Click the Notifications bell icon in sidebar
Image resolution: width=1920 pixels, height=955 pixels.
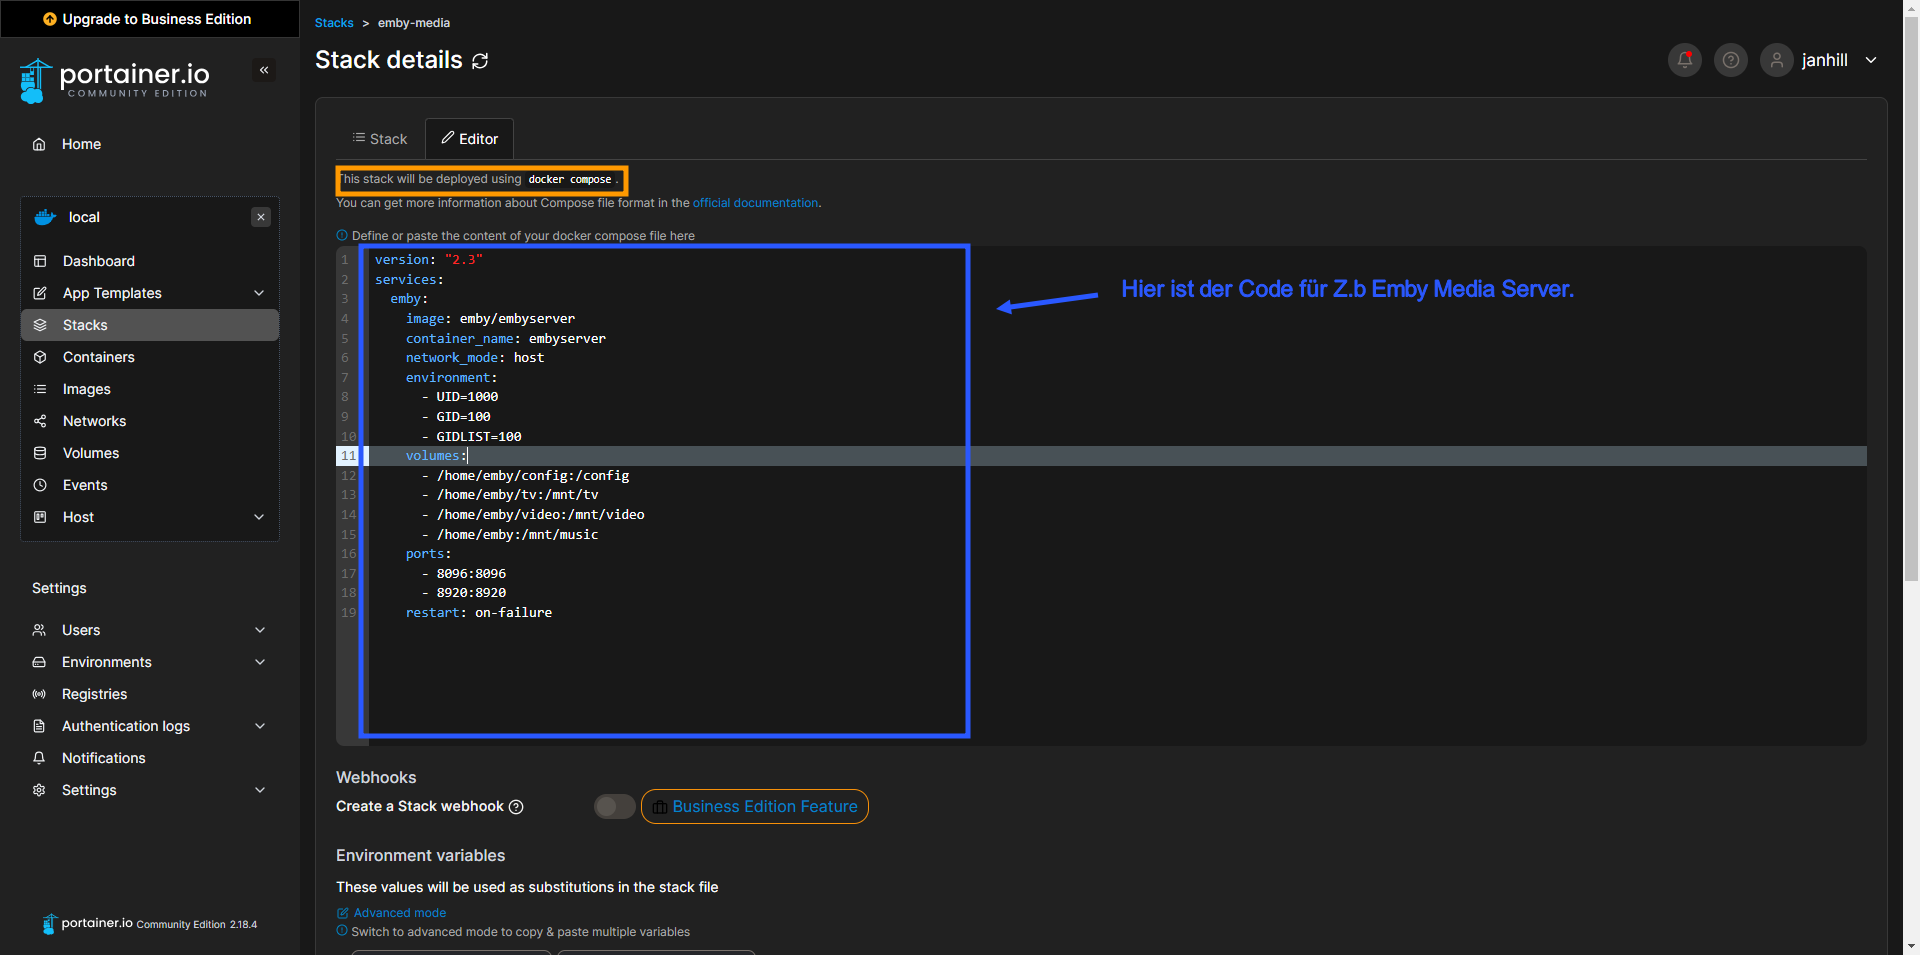click(x=39, y=758)
